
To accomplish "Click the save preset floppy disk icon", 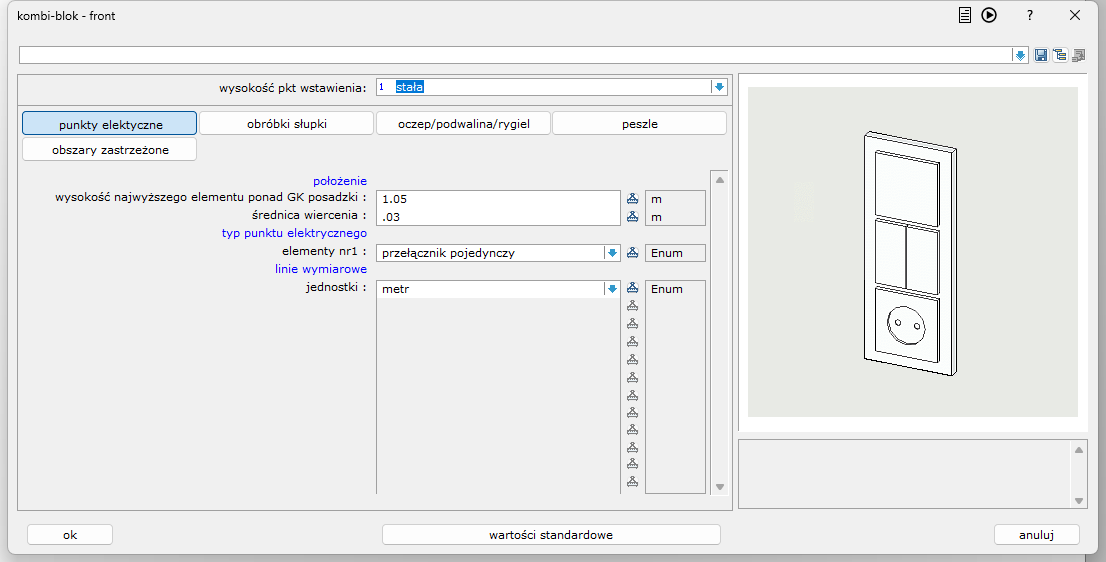I will pyautogui.click(x=1041, y=55).
